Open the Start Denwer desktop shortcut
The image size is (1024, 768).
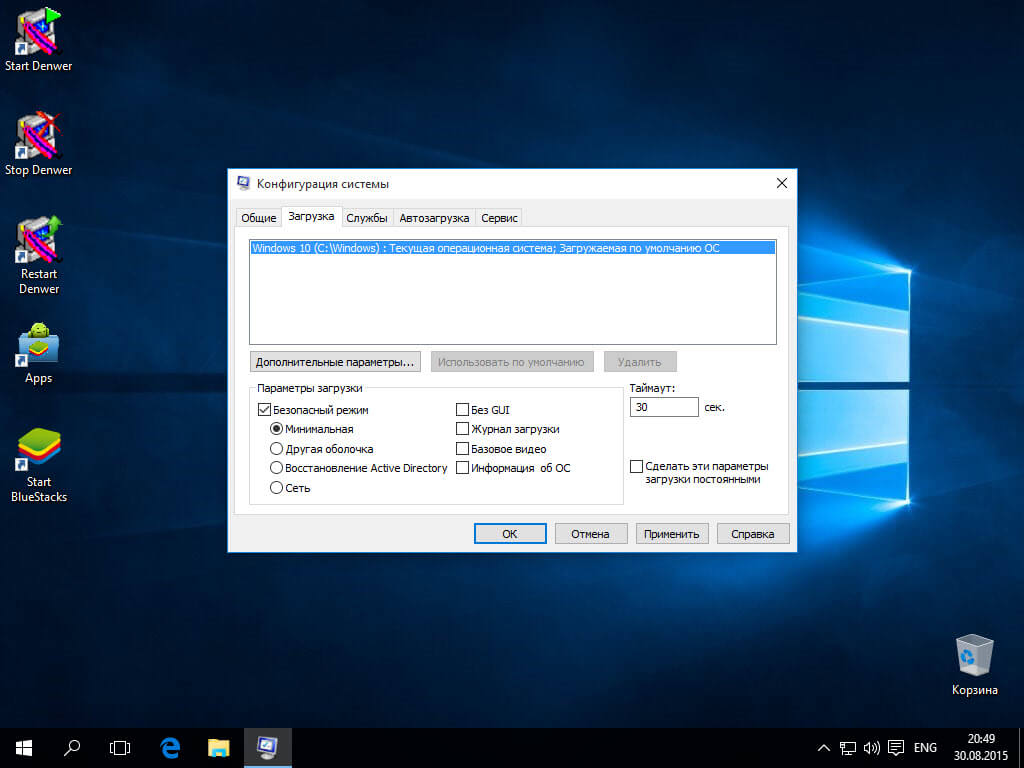click(x=39, y=39)
